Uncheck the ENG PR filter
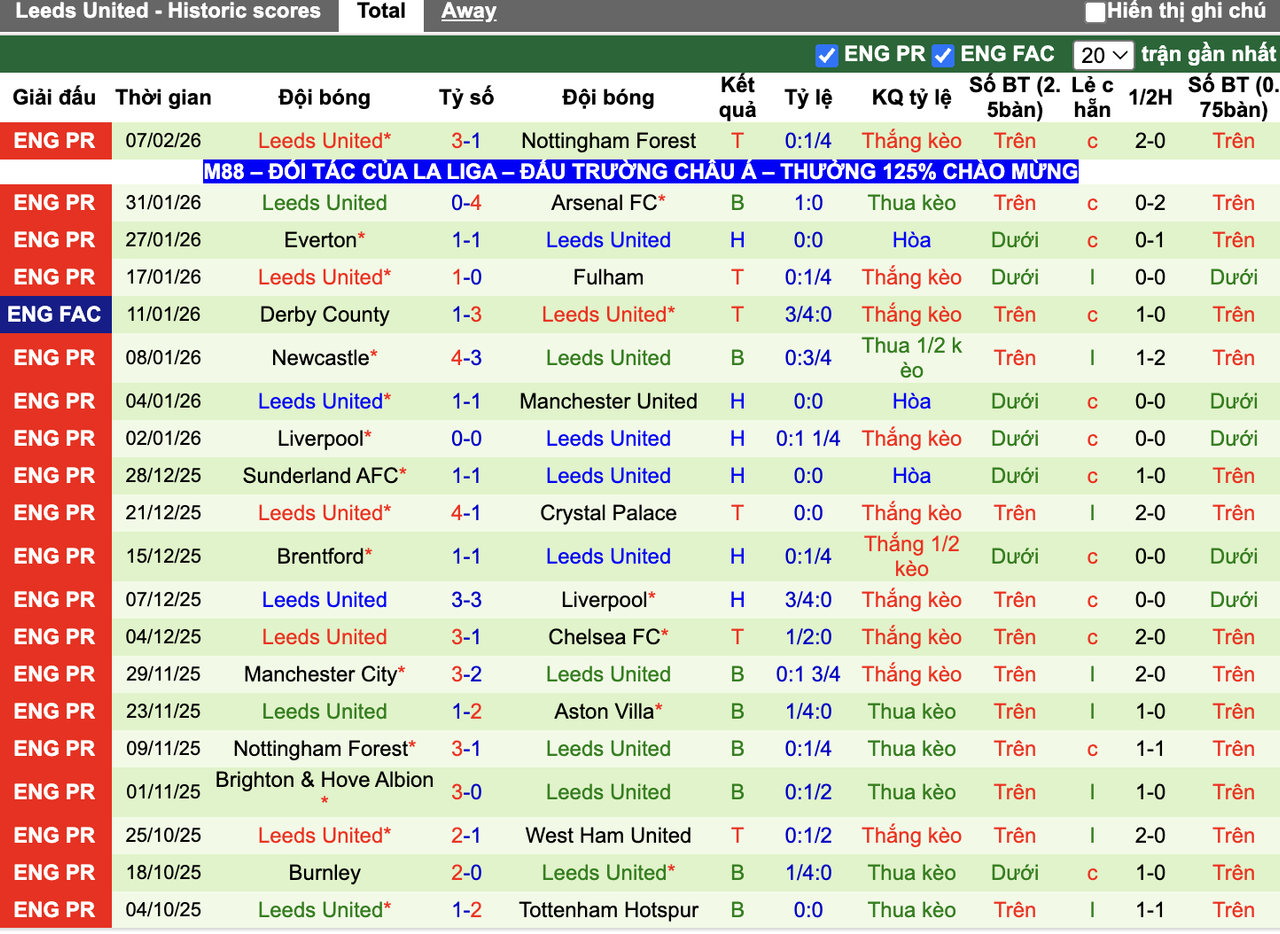Image resolution: width=1280 pixels, height=934 pixels. click(826, 56)
